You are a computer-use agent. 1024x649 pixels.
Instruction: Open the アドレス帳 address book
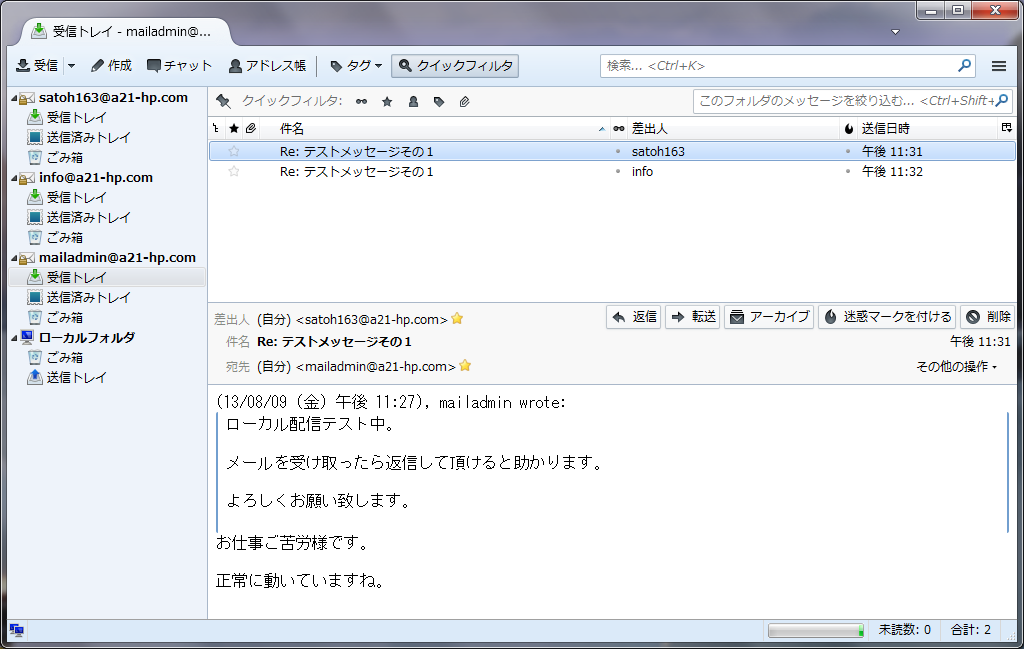[267, 65]
